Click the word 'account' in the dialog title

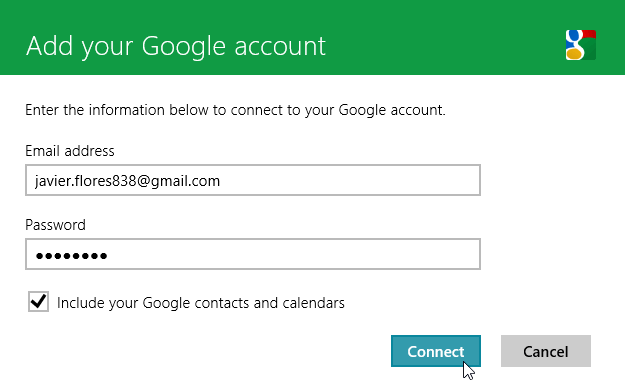click(x=280, y=47)
